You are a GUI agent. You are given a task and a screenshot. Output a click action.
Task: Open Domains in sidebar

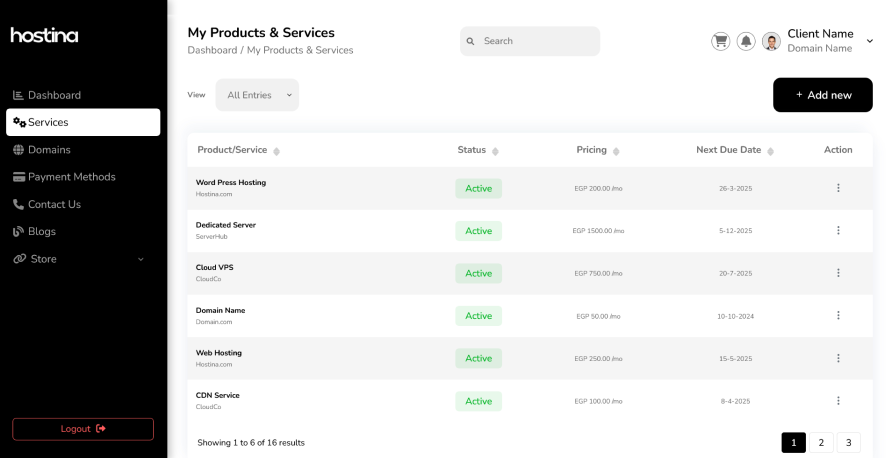49,150
